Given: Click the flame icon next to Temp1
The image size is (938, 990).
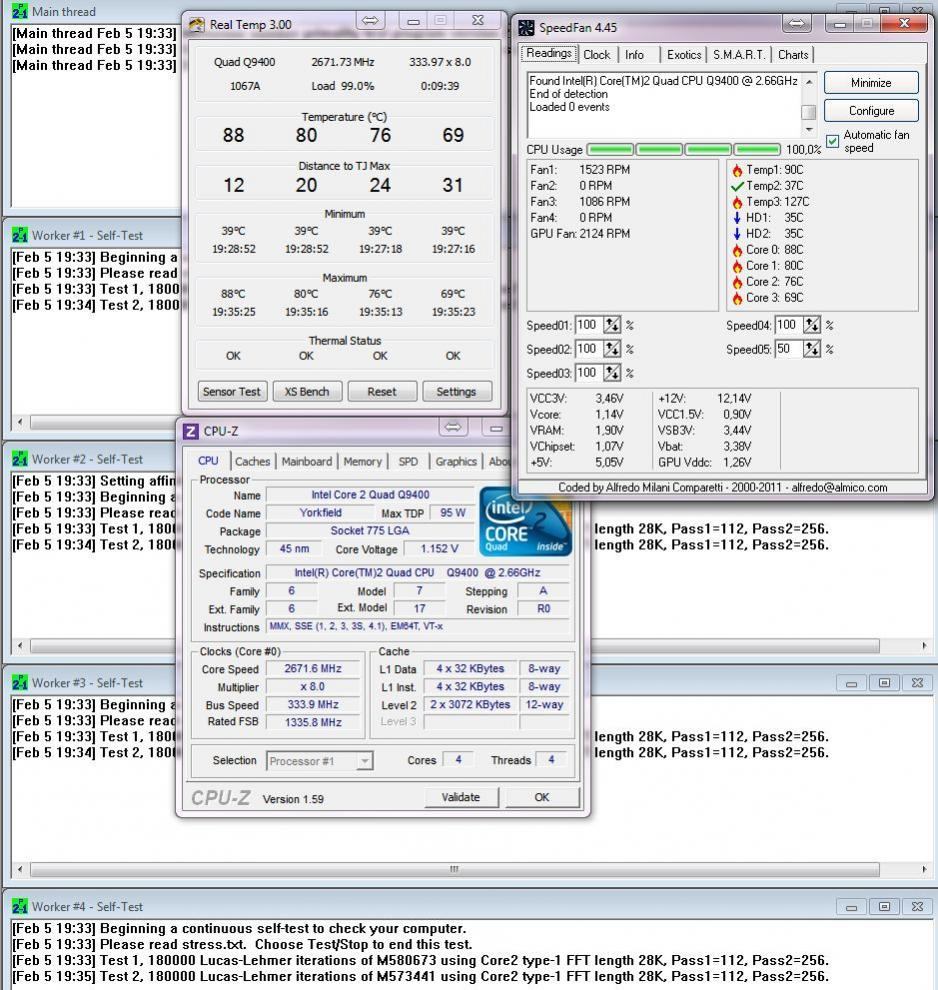Looking at the screenshot, I should pos(737,170).
